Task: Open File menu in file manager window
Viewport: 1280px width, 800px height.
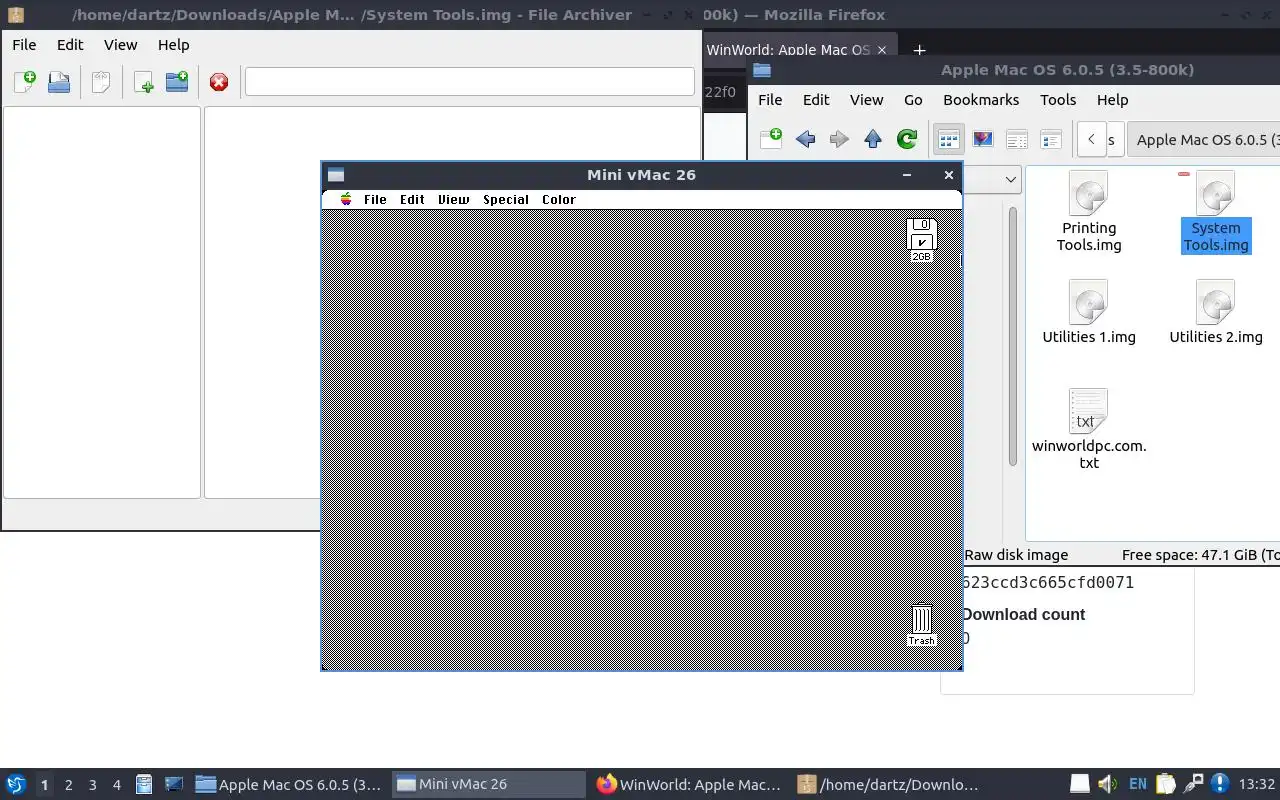Action: coord(770,100)
